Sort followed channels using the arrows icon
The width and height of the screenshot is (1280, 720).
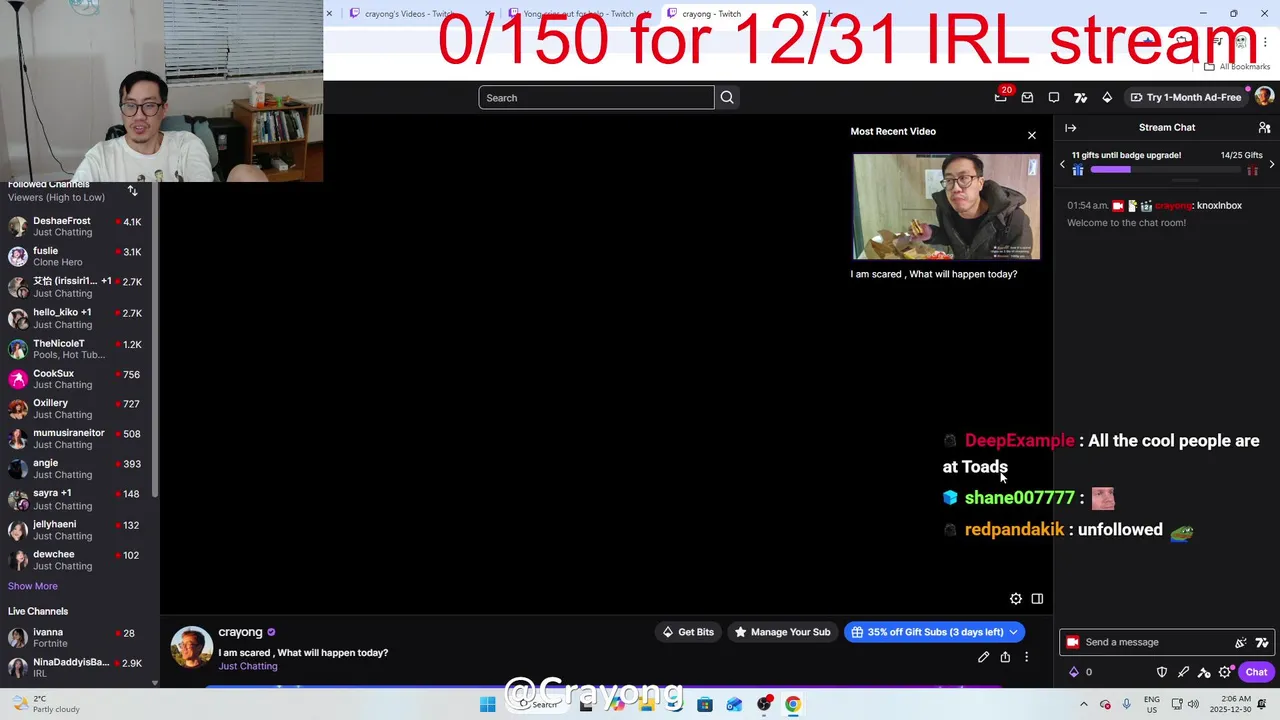(132, 190)
